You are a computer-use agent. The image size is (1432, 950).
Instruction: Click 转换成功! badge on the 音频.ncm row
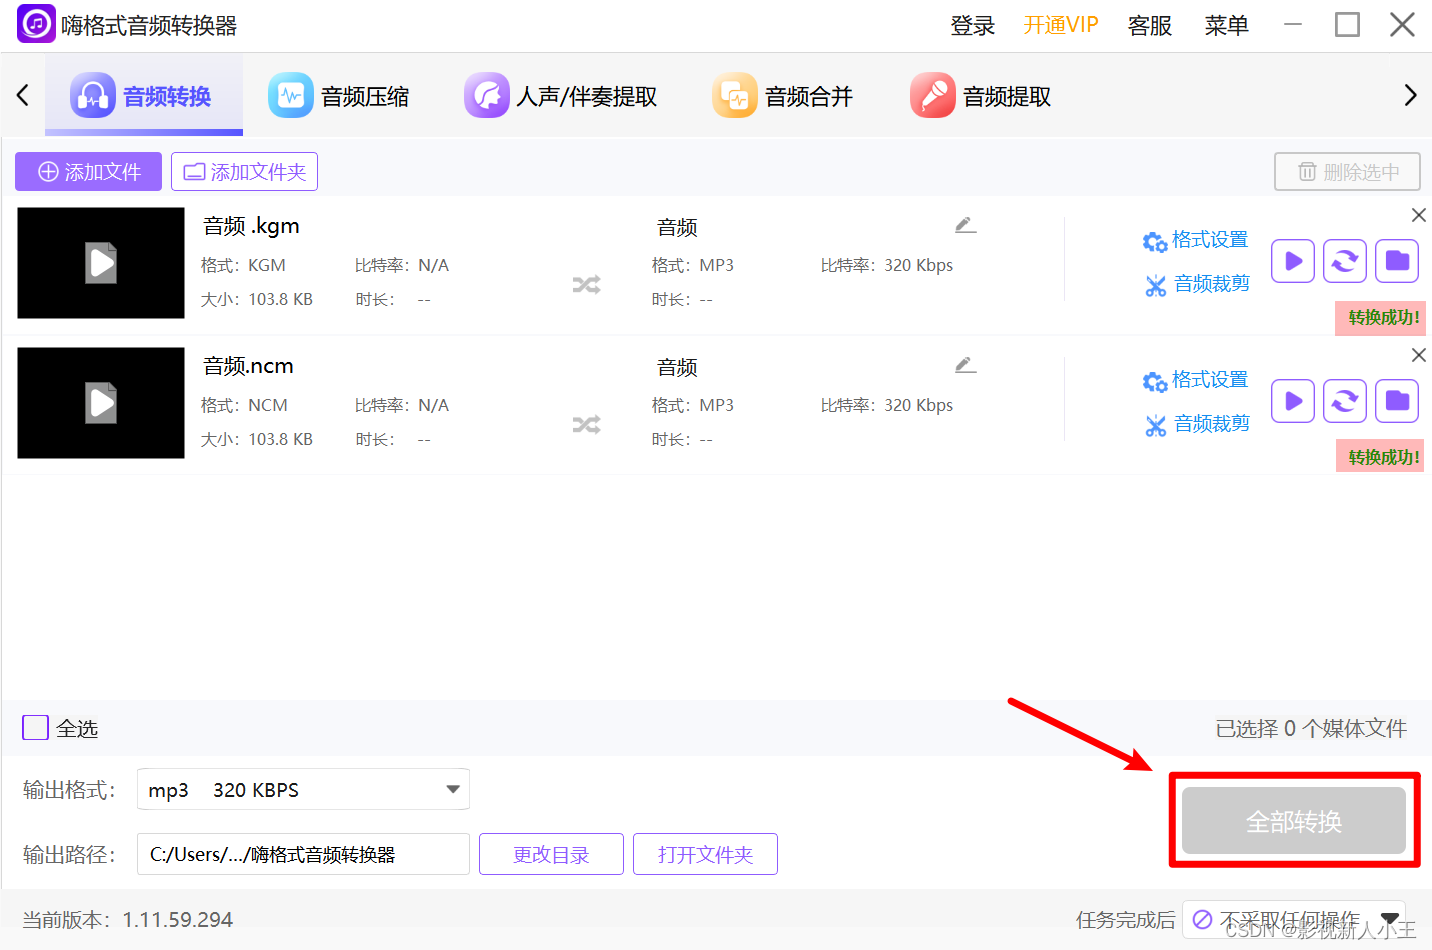1380,457
